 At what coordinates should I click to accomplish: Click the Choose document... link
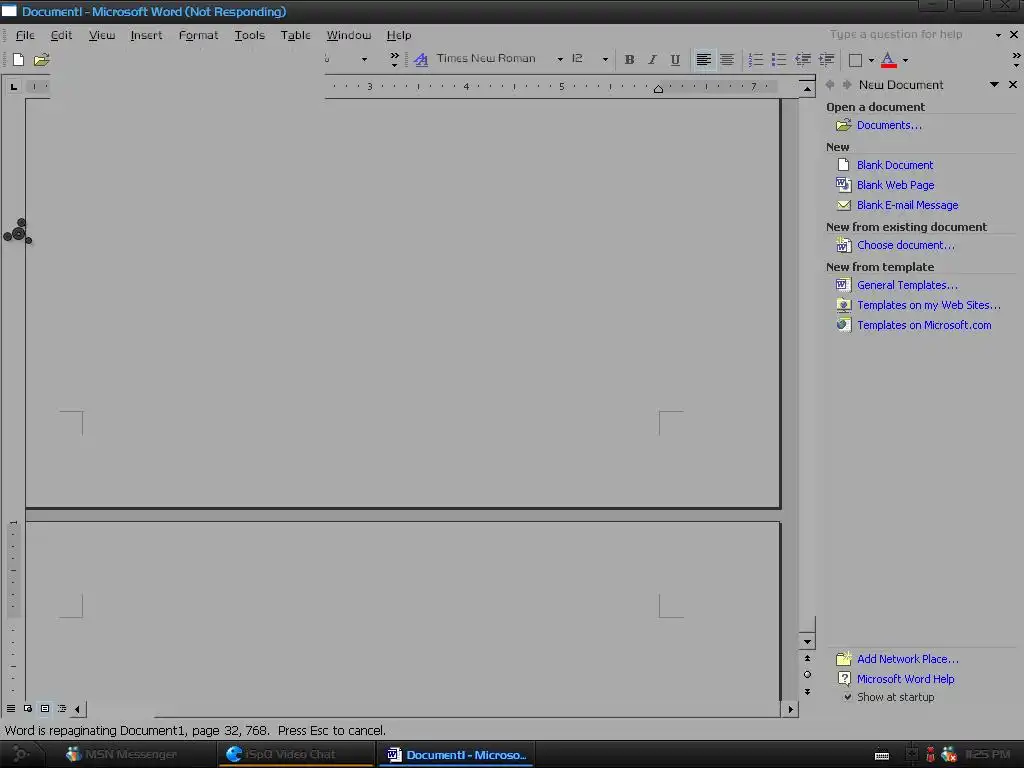(906, 245)
